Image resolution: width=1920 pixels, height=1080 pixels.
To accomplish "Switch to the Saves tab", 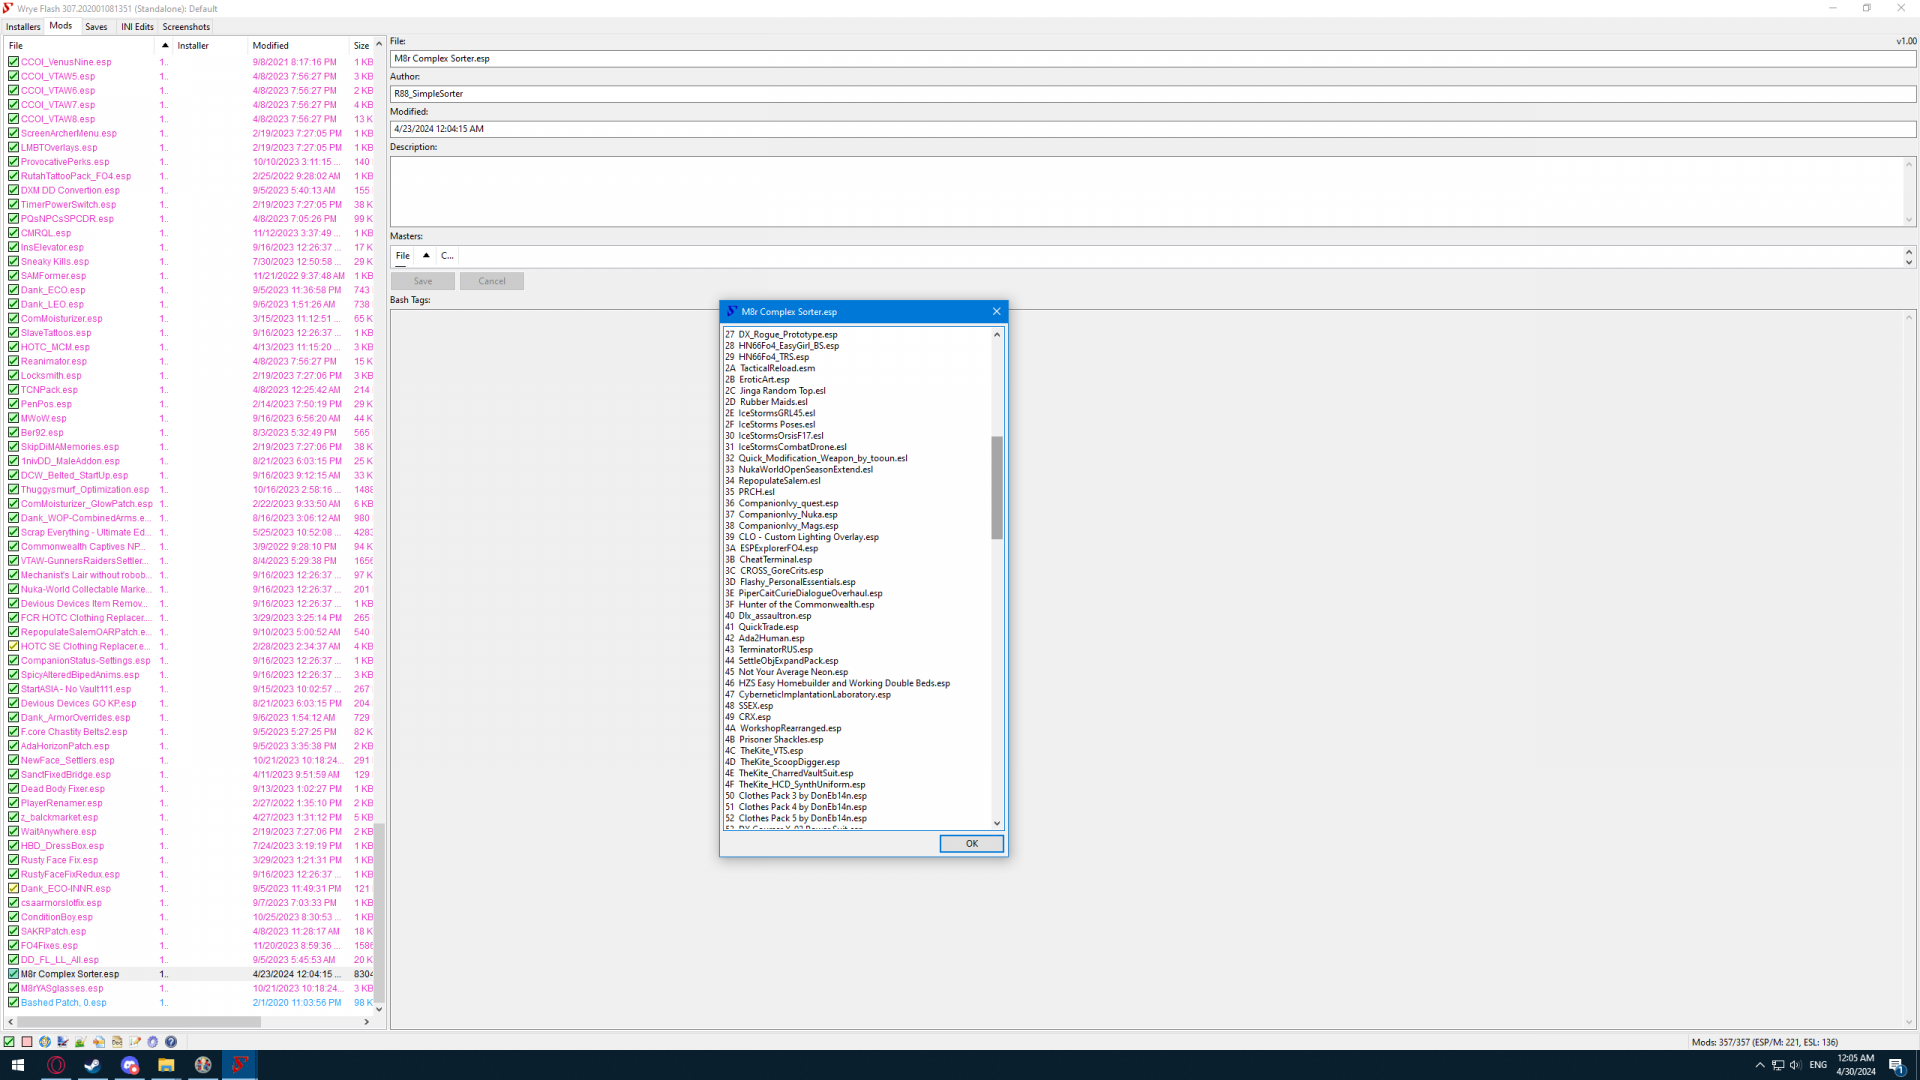I will [x=96, y=27].
